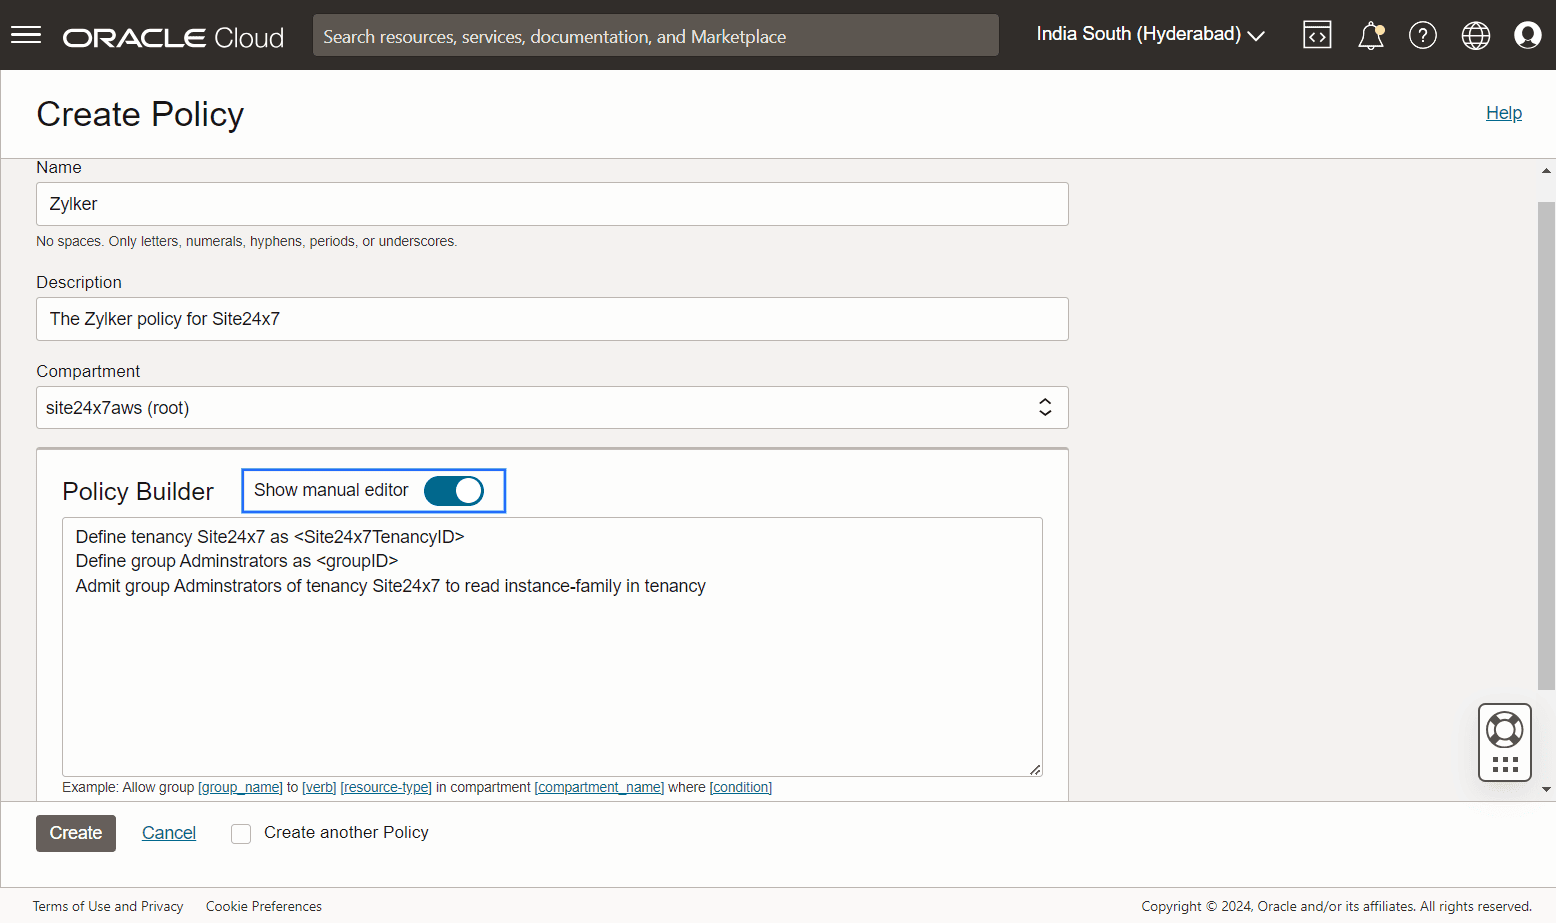Click the Cancel link
This screenshot has height=923, width=1556.
(169, 833)
